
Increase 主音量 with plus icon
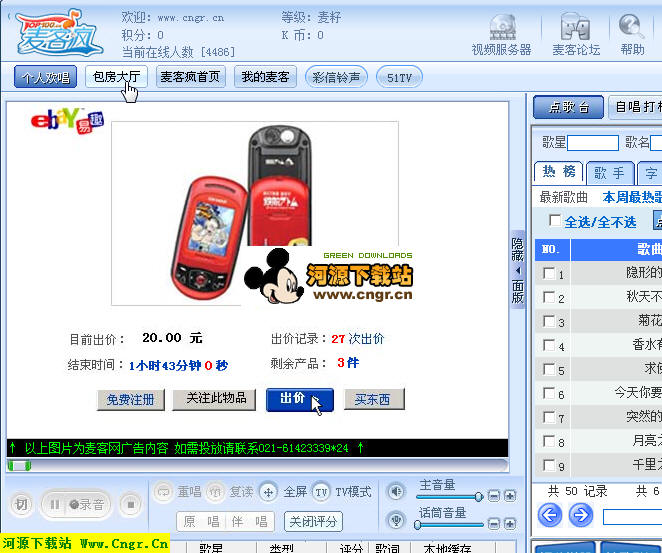pos(510,496)
